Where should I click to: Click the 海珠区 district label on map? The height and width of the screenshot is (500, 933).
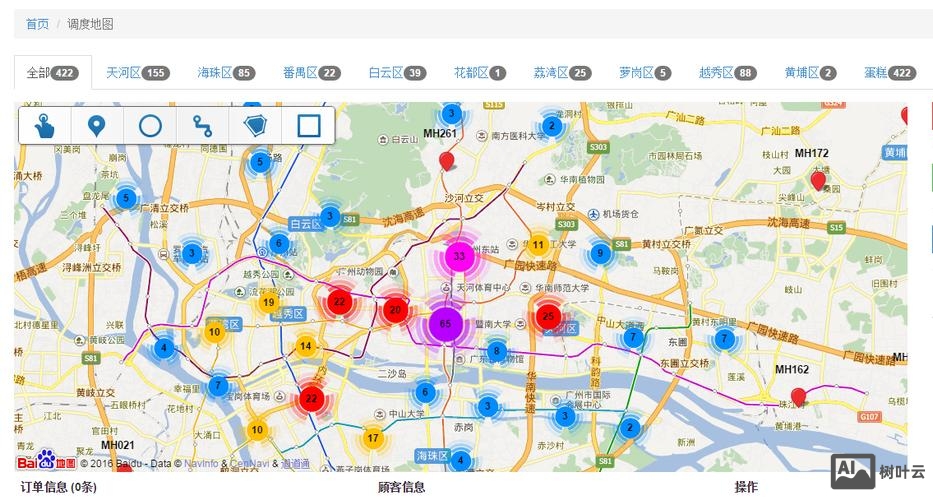(x=432, y=456)
